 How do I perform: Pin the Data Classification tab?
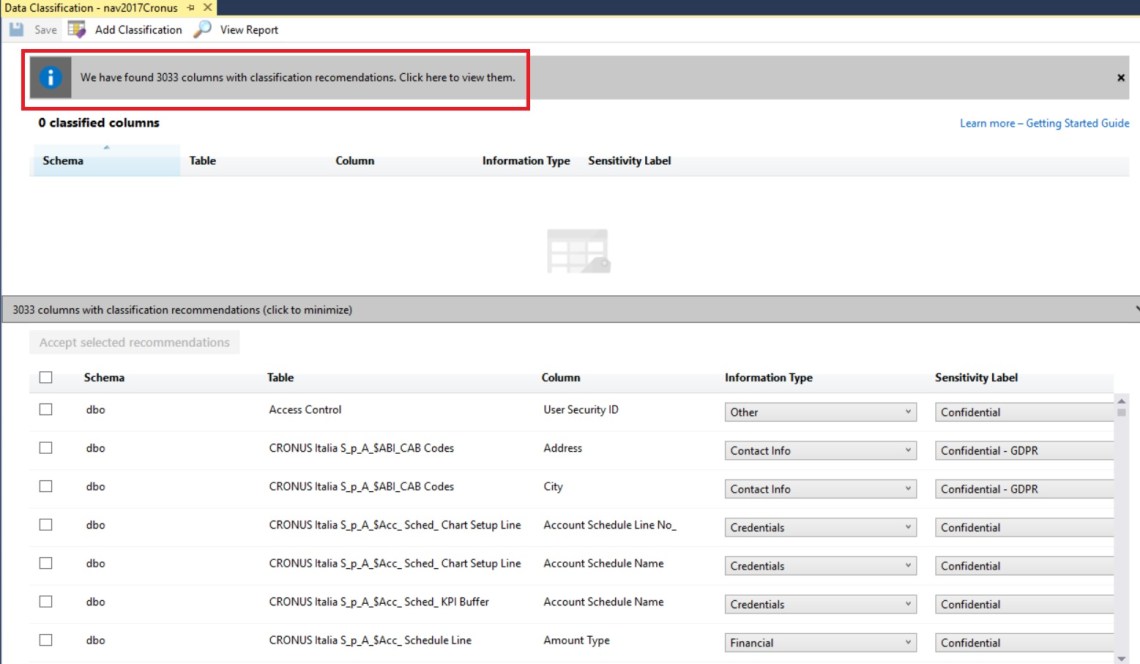click(192, 8)
